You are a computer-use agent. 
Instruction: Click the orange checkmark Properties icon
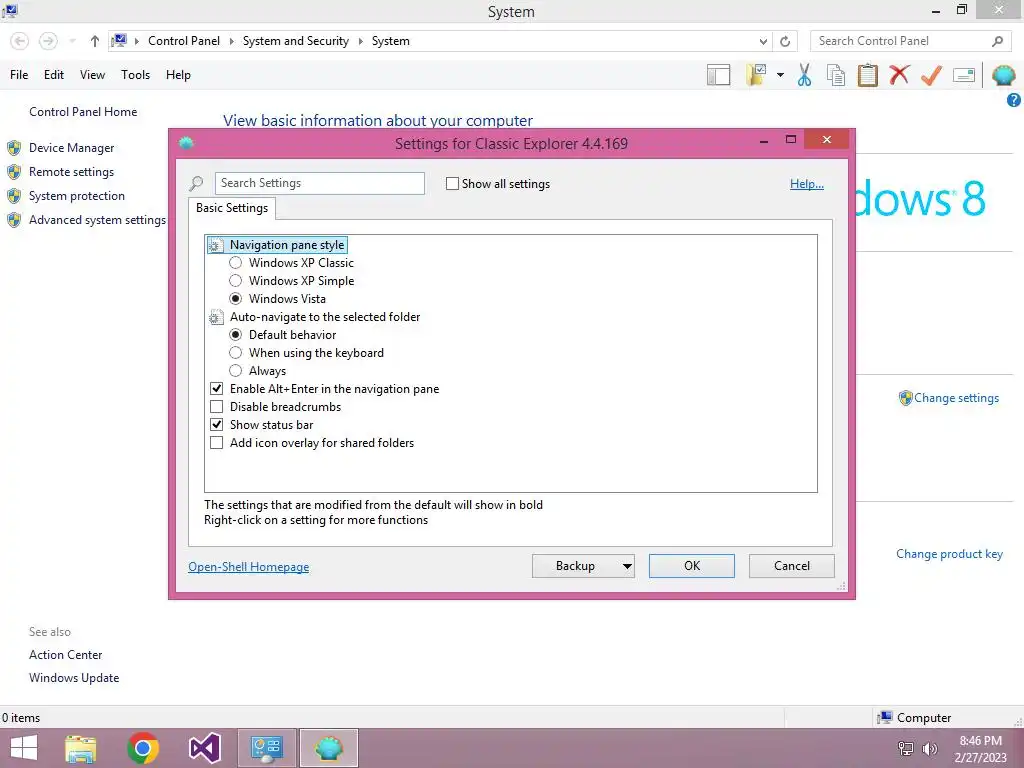tap(931, 75)
